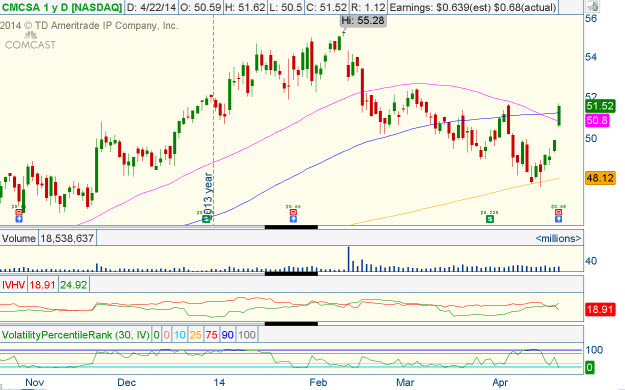Viewport: 625px width, 390px height.
Task: Click the L: 50.5 low value
Action: (x=285, y=7)
